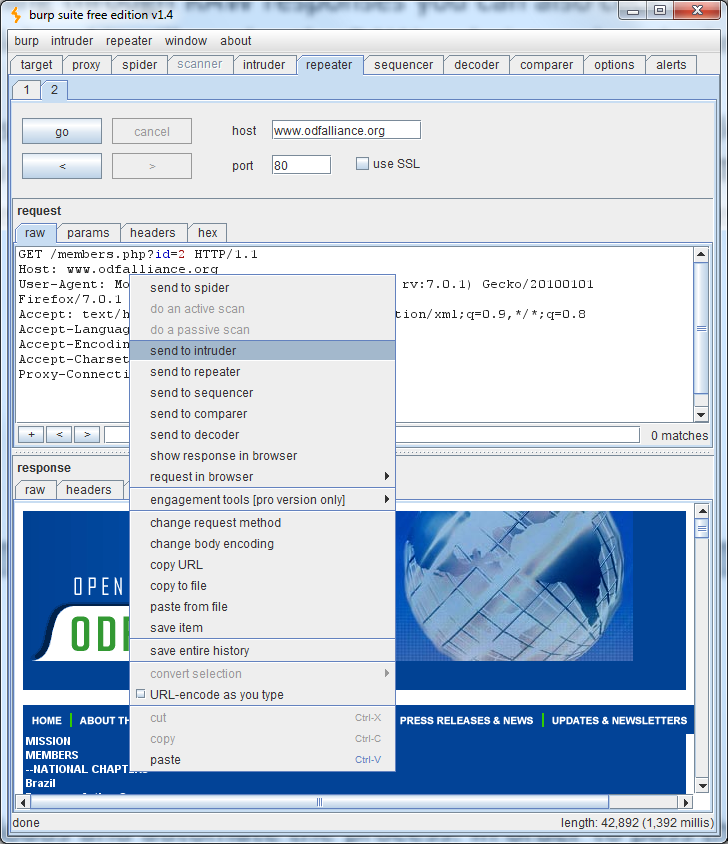Click the go button
Viewport: 728px width, 844px height.
point(62,131)
